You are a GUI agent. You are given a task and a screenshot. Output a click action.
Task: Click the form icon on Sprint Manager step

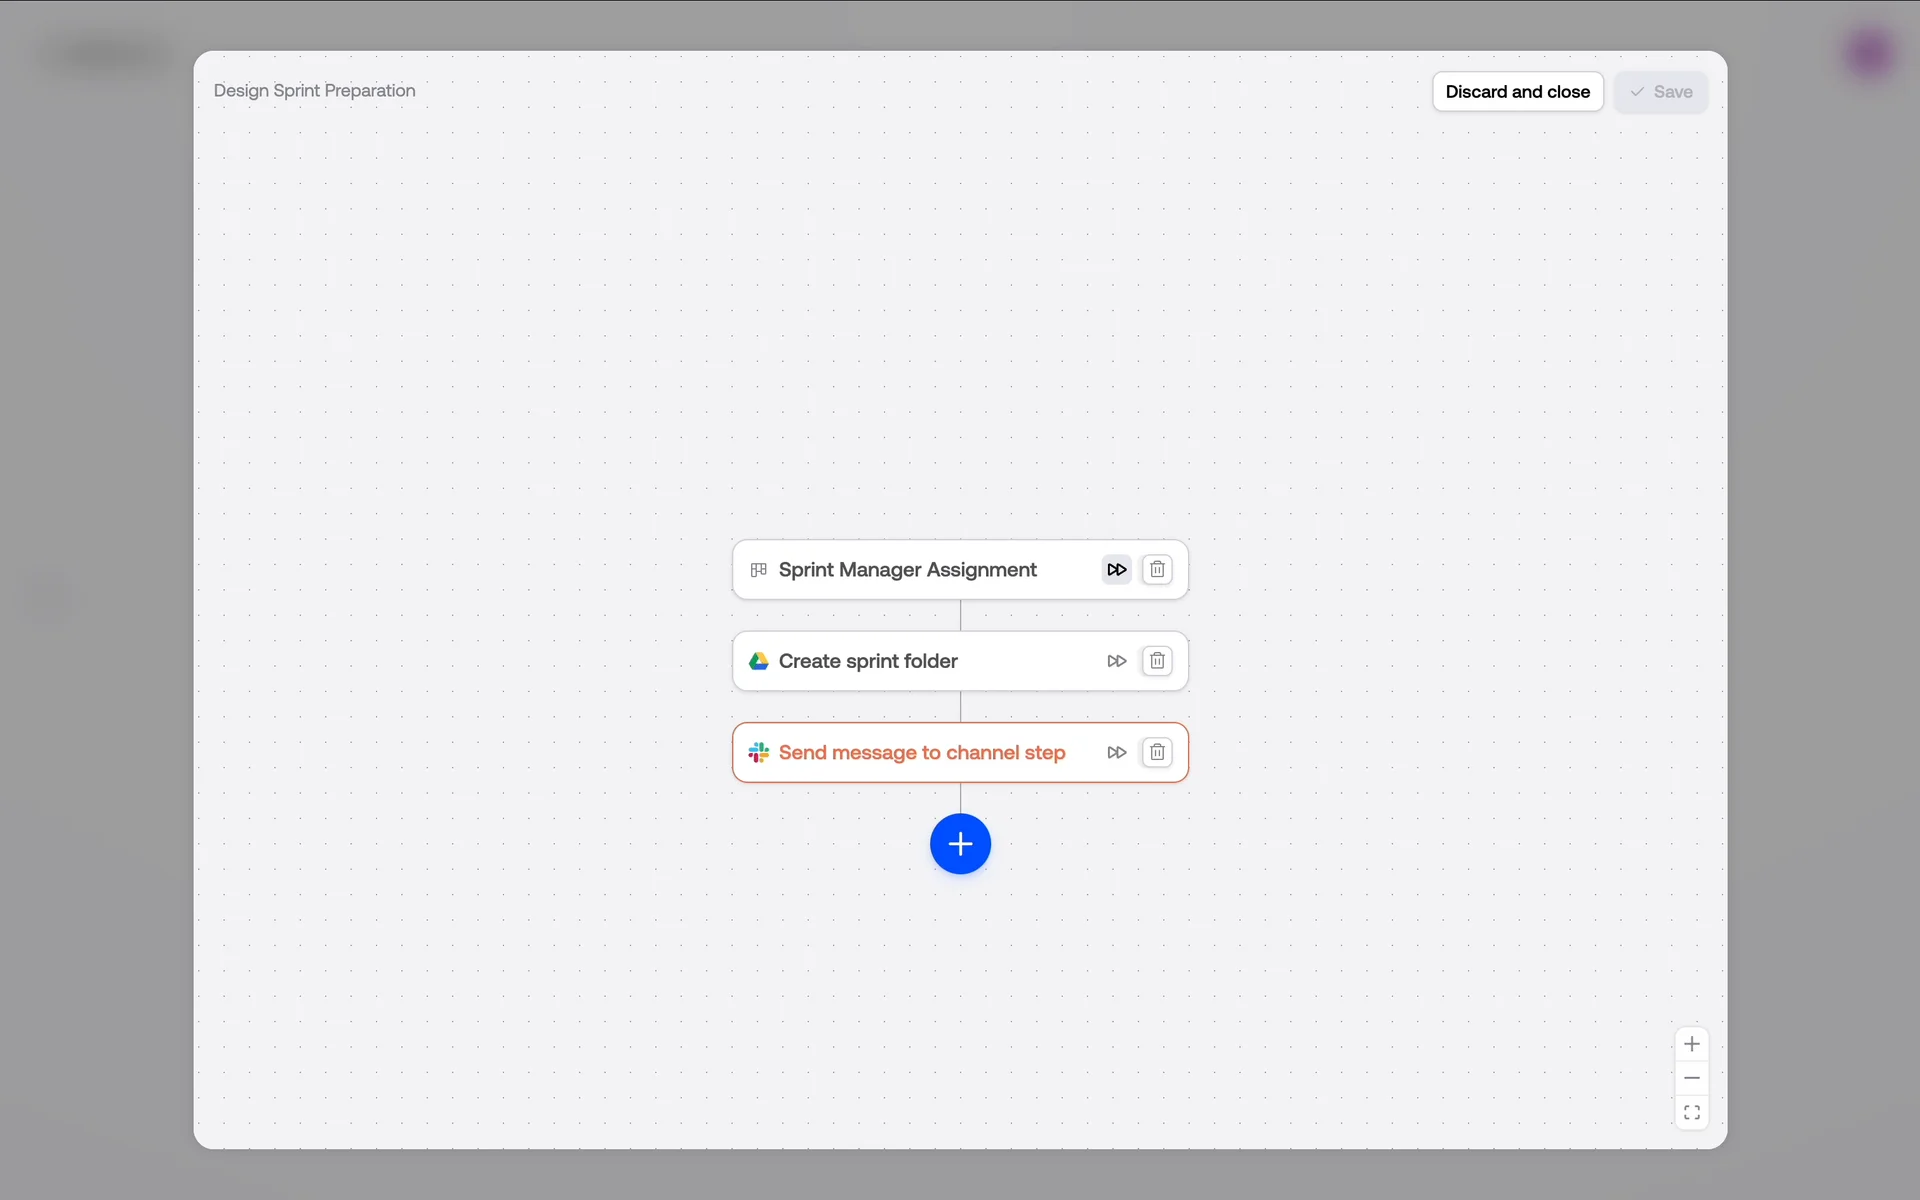[x=759, y=570]
